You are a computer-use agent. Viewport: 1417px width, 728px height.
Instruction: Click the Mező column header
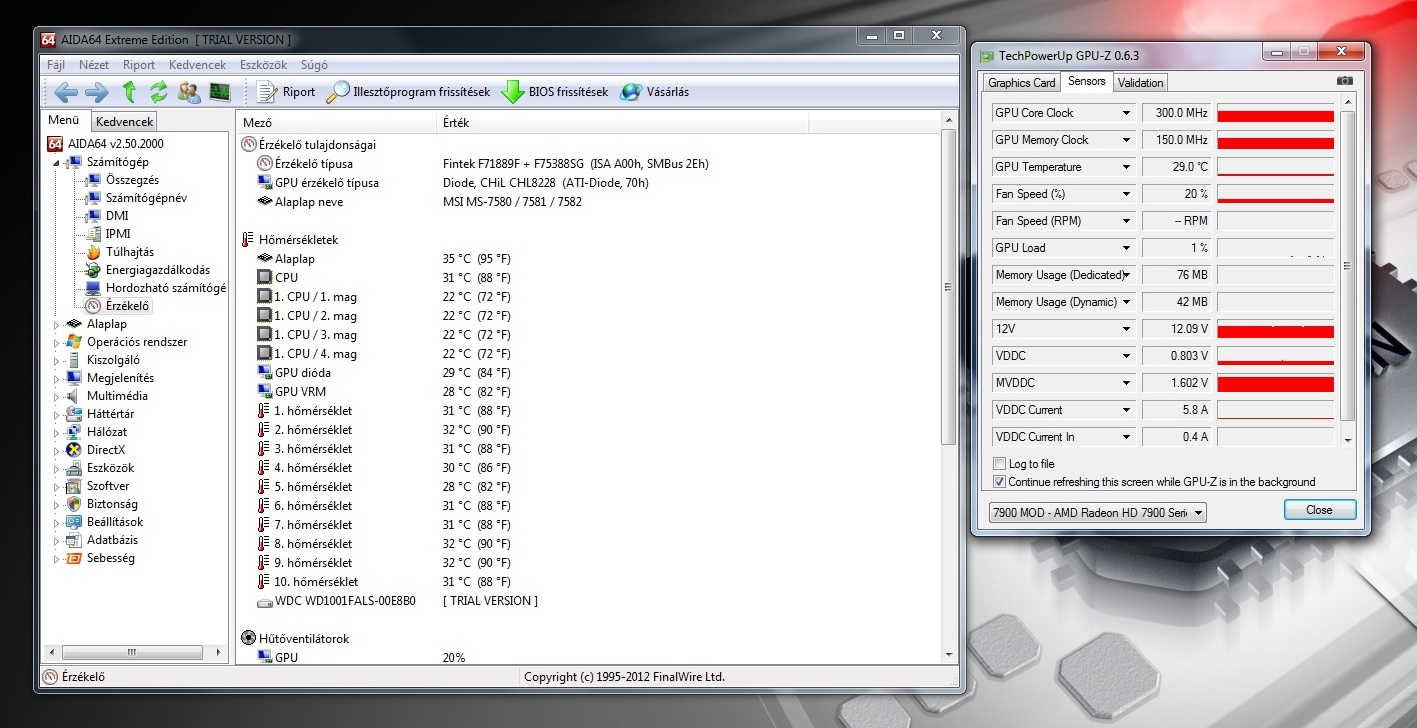[x=337, y=123]
